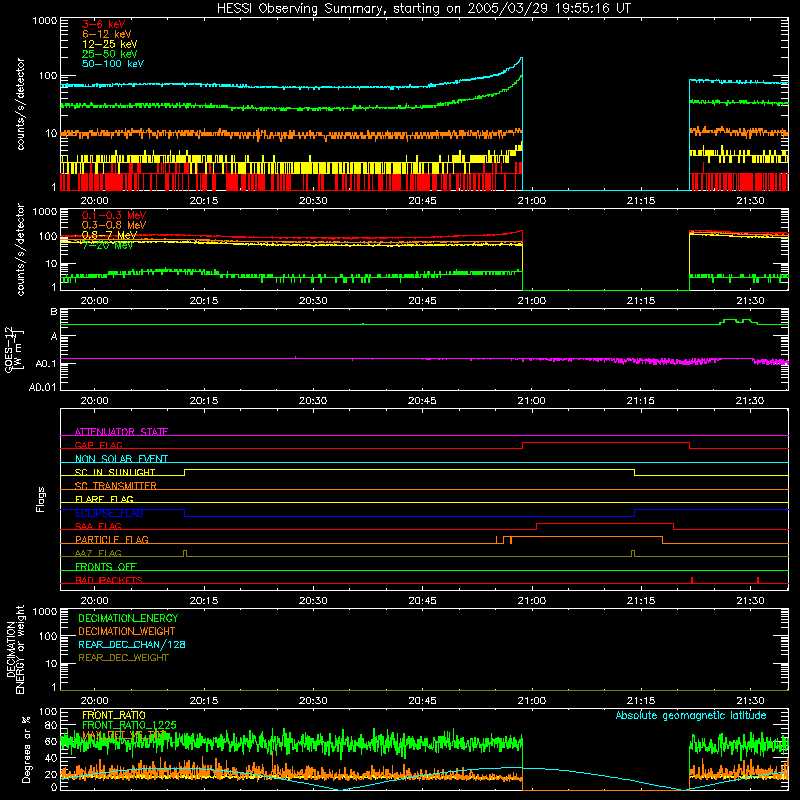This screenshot has height=800, width=800.
Task: Select the FLARE_FLAG label
Action: click(x=104, y=499)
